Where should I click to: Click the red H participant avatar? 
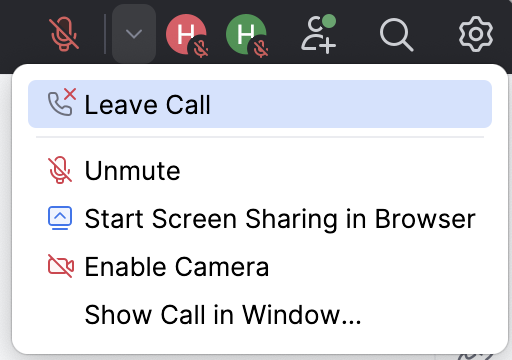pos(185,34)
